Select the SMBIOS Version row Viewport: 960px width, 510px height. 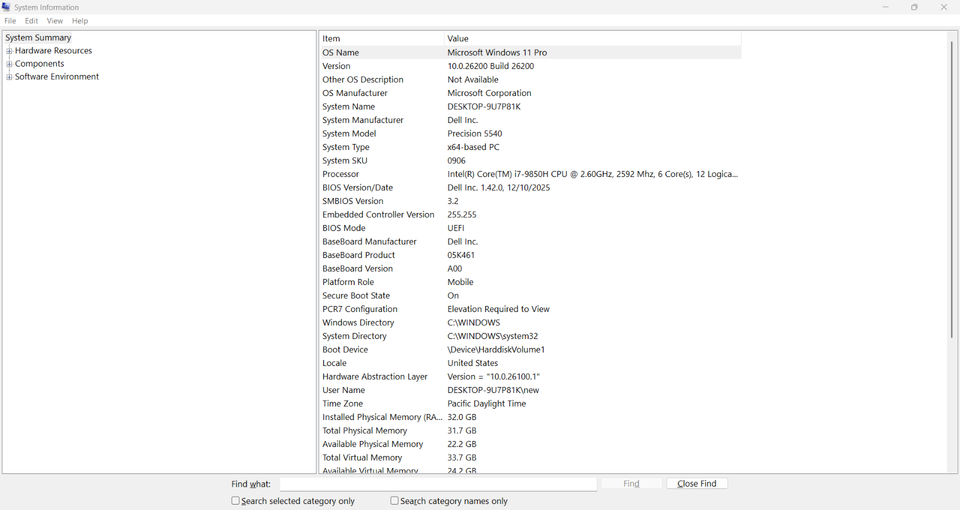pyautogui.click(x=530, y=201)
